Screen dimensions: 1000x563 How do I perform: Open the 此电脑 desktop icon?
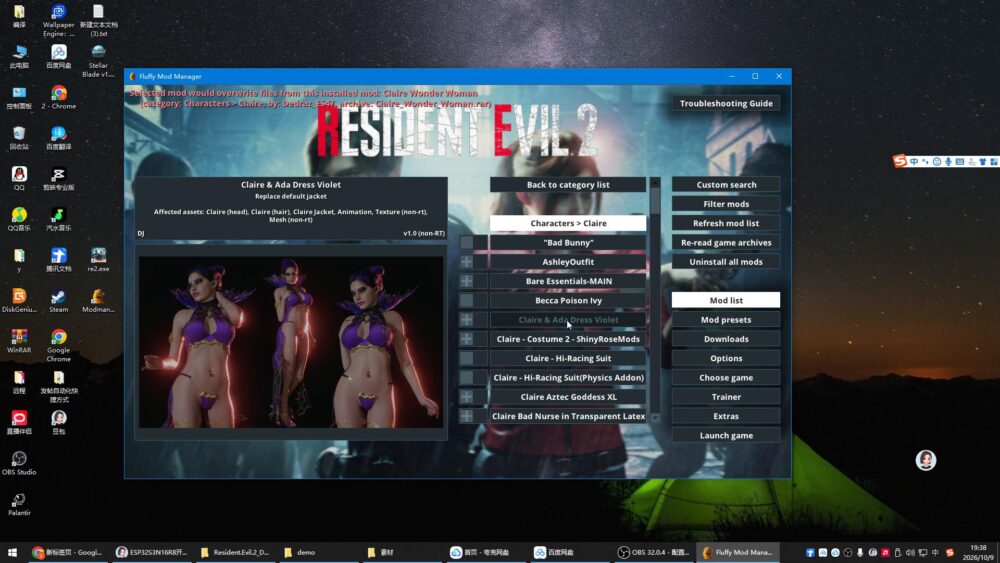tap(19, 56)
